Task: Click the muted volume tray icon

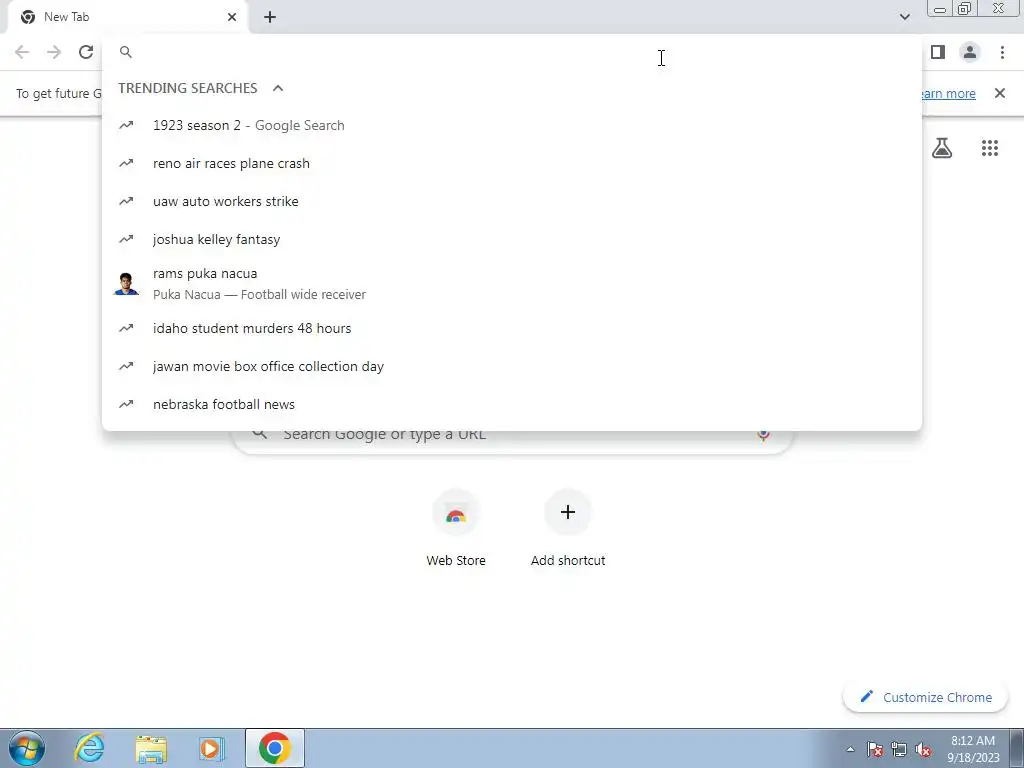Action: pos(923,749)
